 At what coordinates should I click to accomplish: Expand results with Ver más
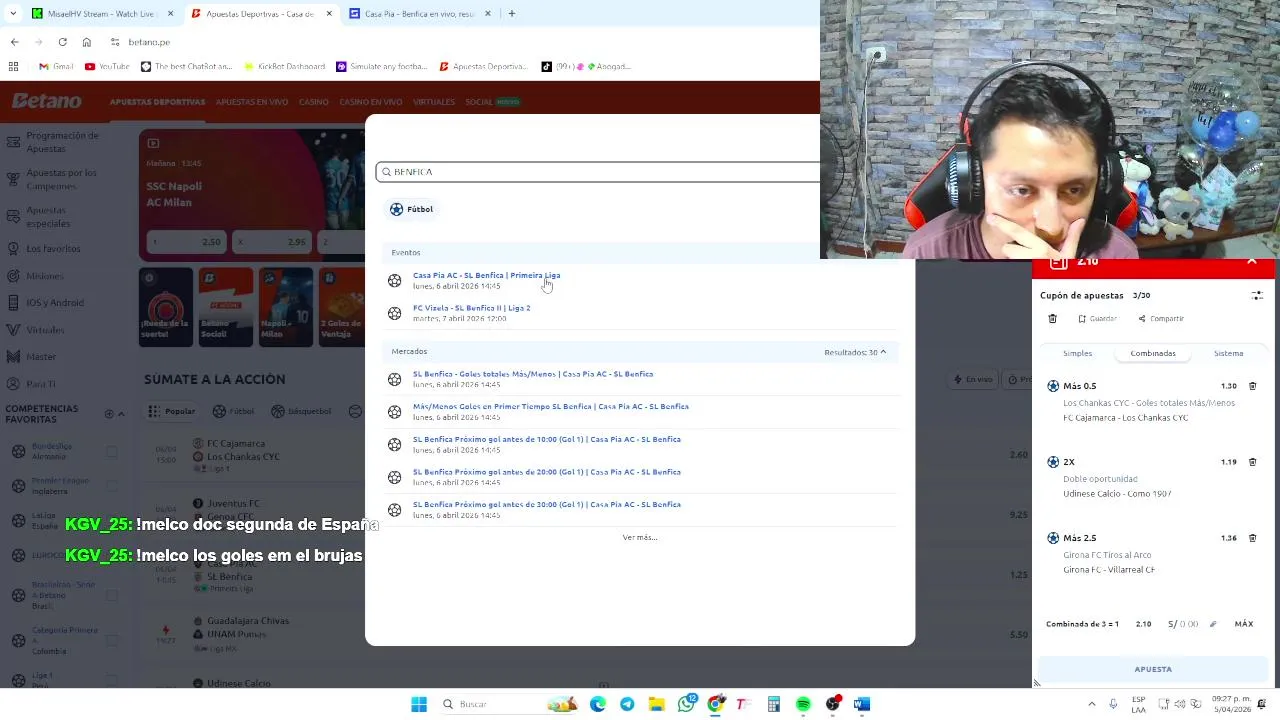click(x=640, y=538)
